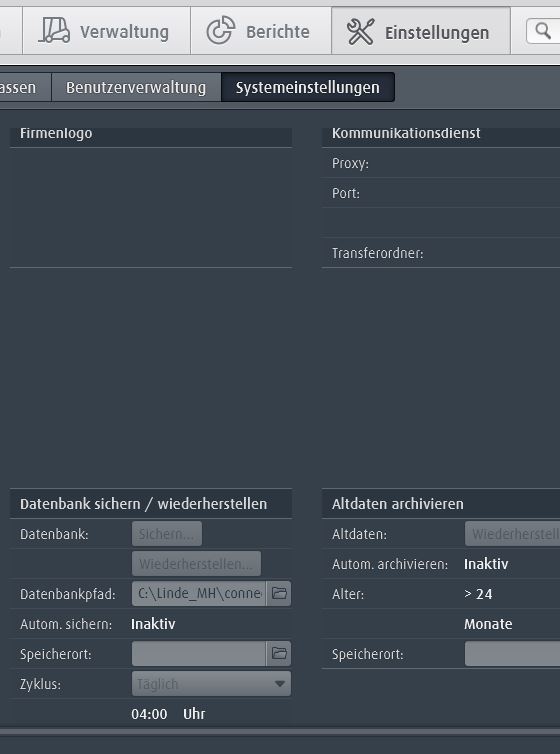Select the Systemeinstellungen sub-tab

click(x=308, y=88)
